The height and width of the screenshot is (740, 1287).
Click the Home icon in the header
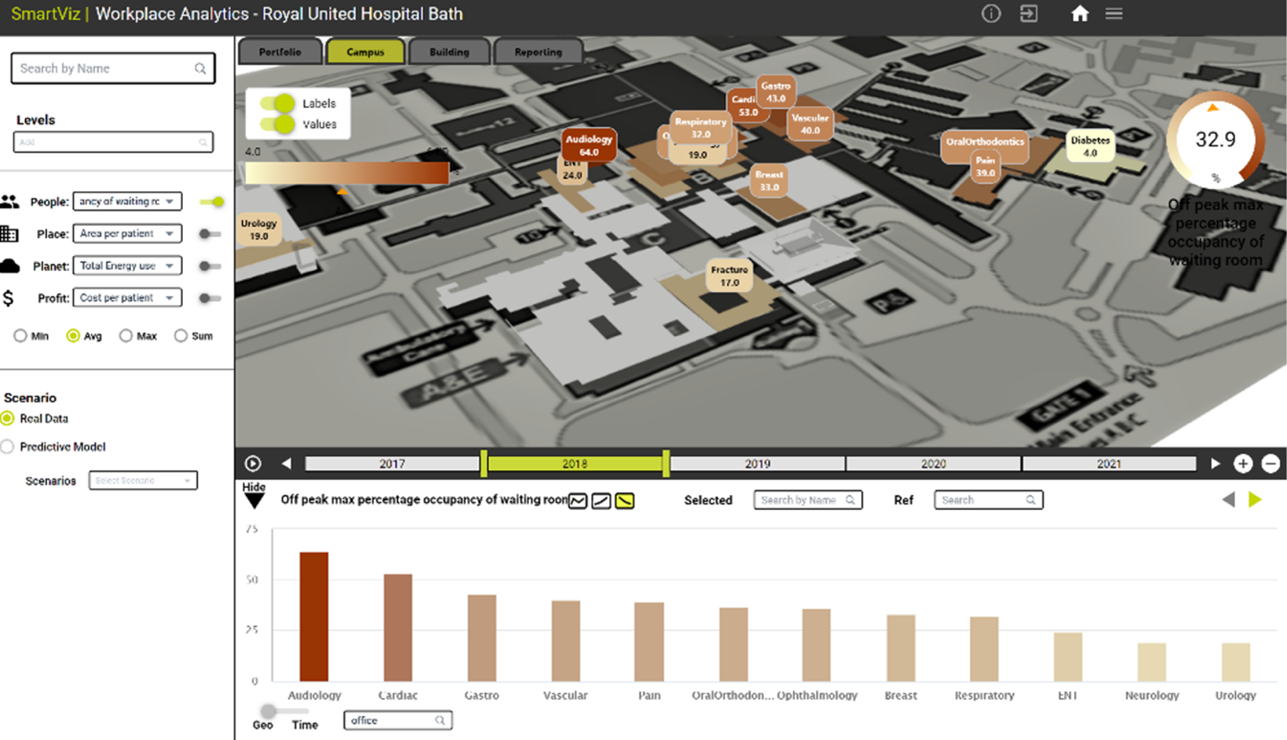point(1080,13)
